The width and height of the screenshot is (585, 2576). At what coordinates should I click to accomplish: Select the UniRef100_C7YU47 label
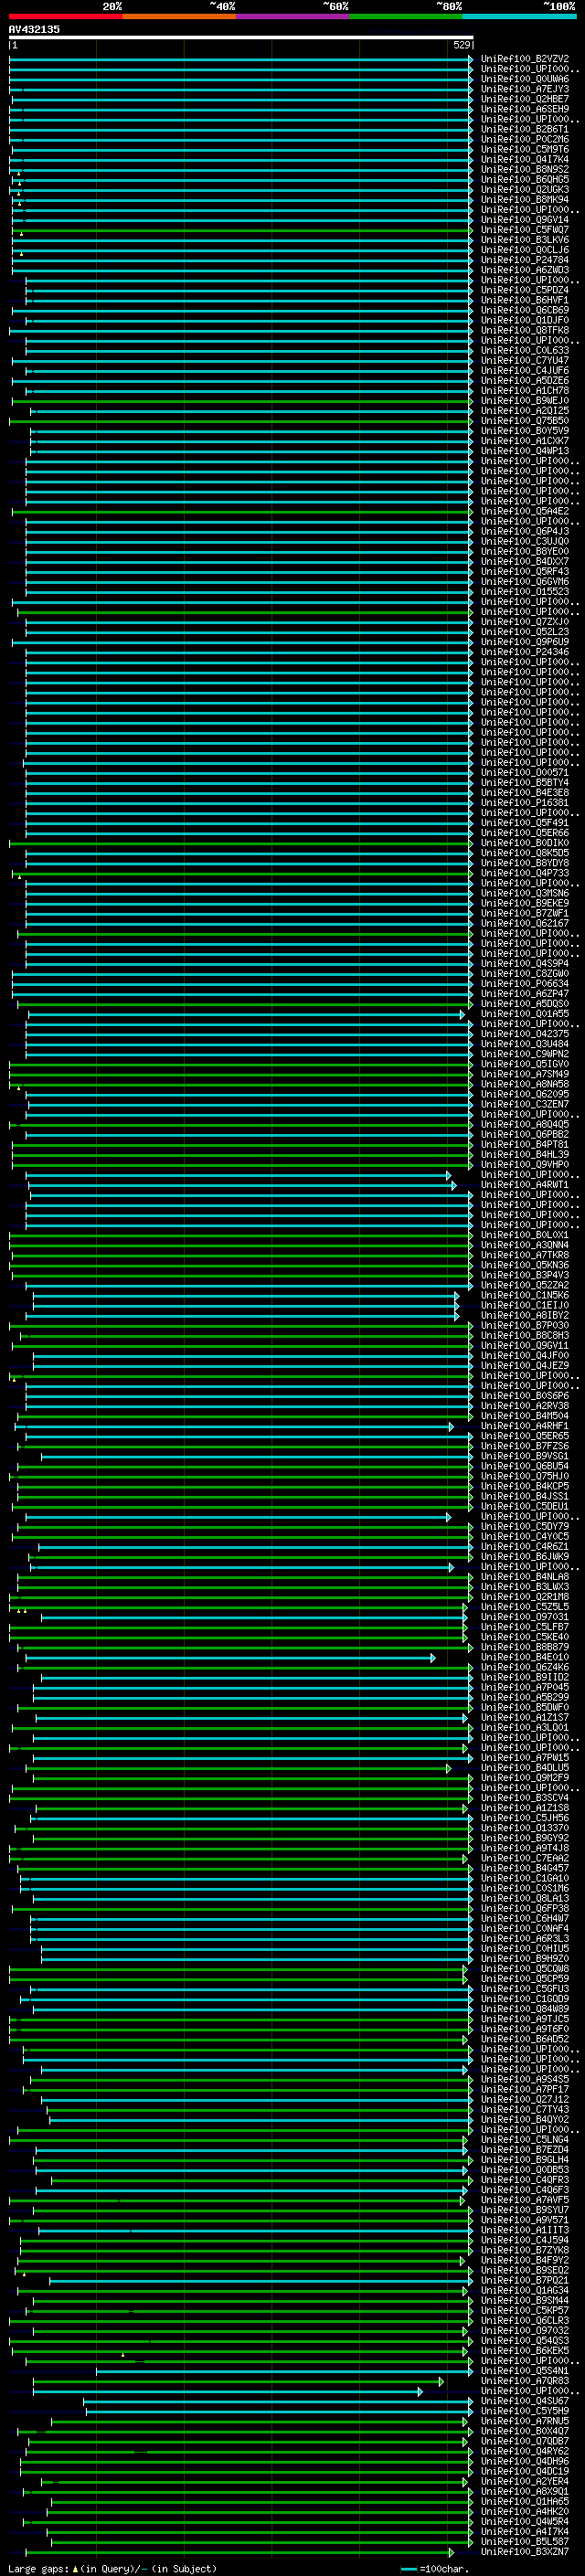525,360
